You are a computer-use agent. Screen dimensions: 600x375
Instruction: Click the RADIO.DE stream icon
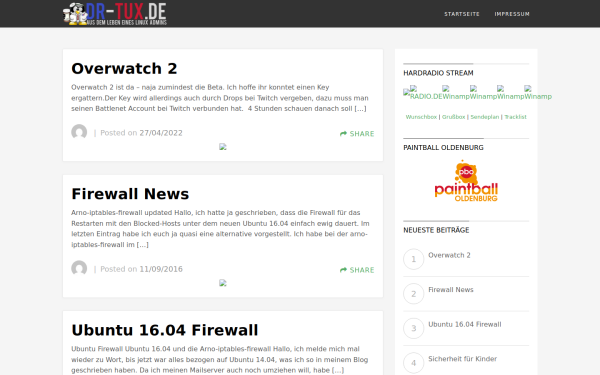(426, 93)
